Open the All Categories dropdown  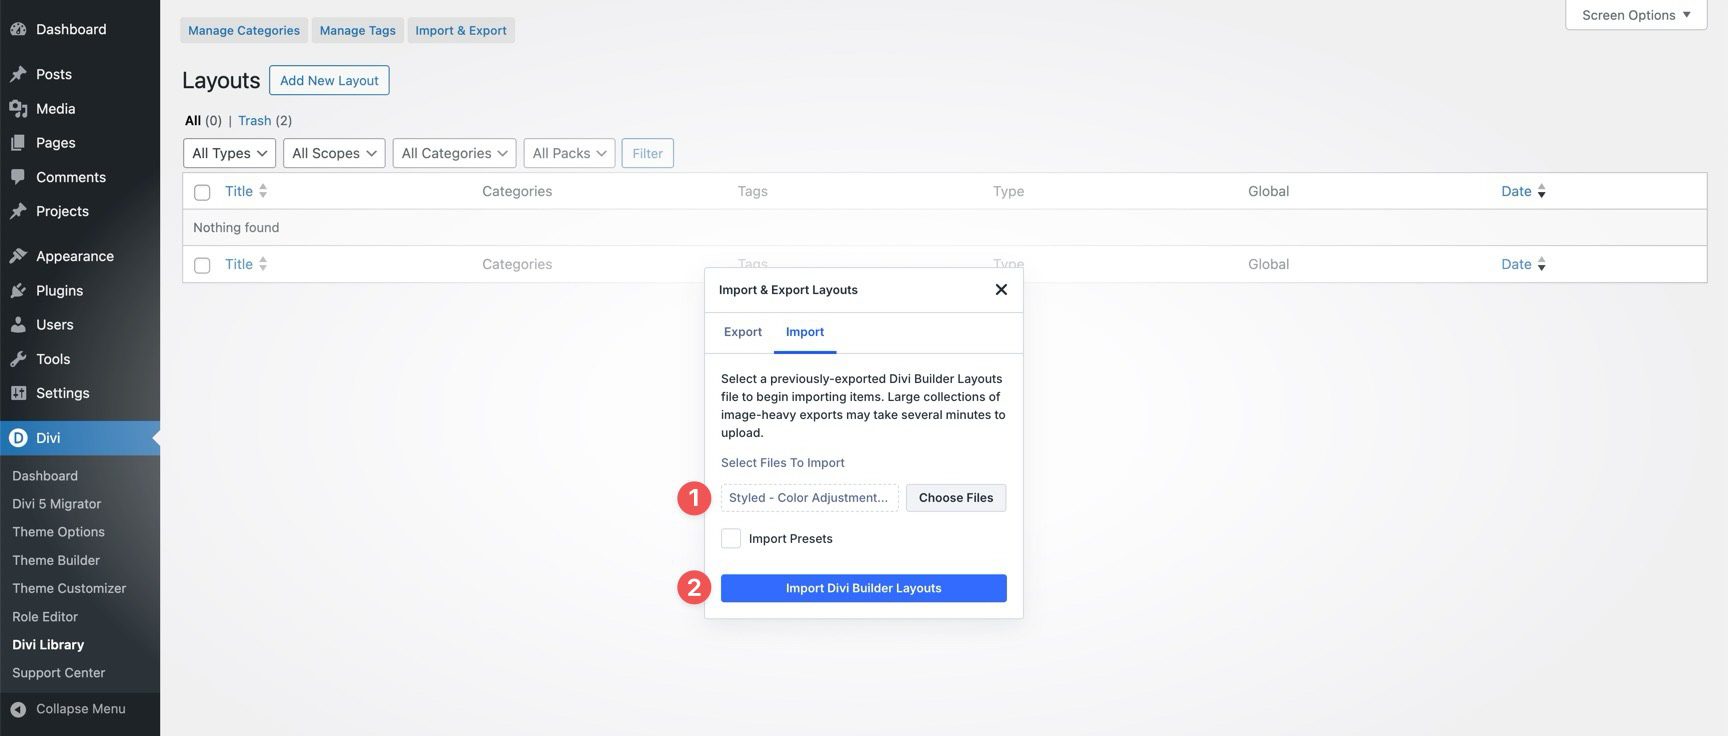(454, 153)
